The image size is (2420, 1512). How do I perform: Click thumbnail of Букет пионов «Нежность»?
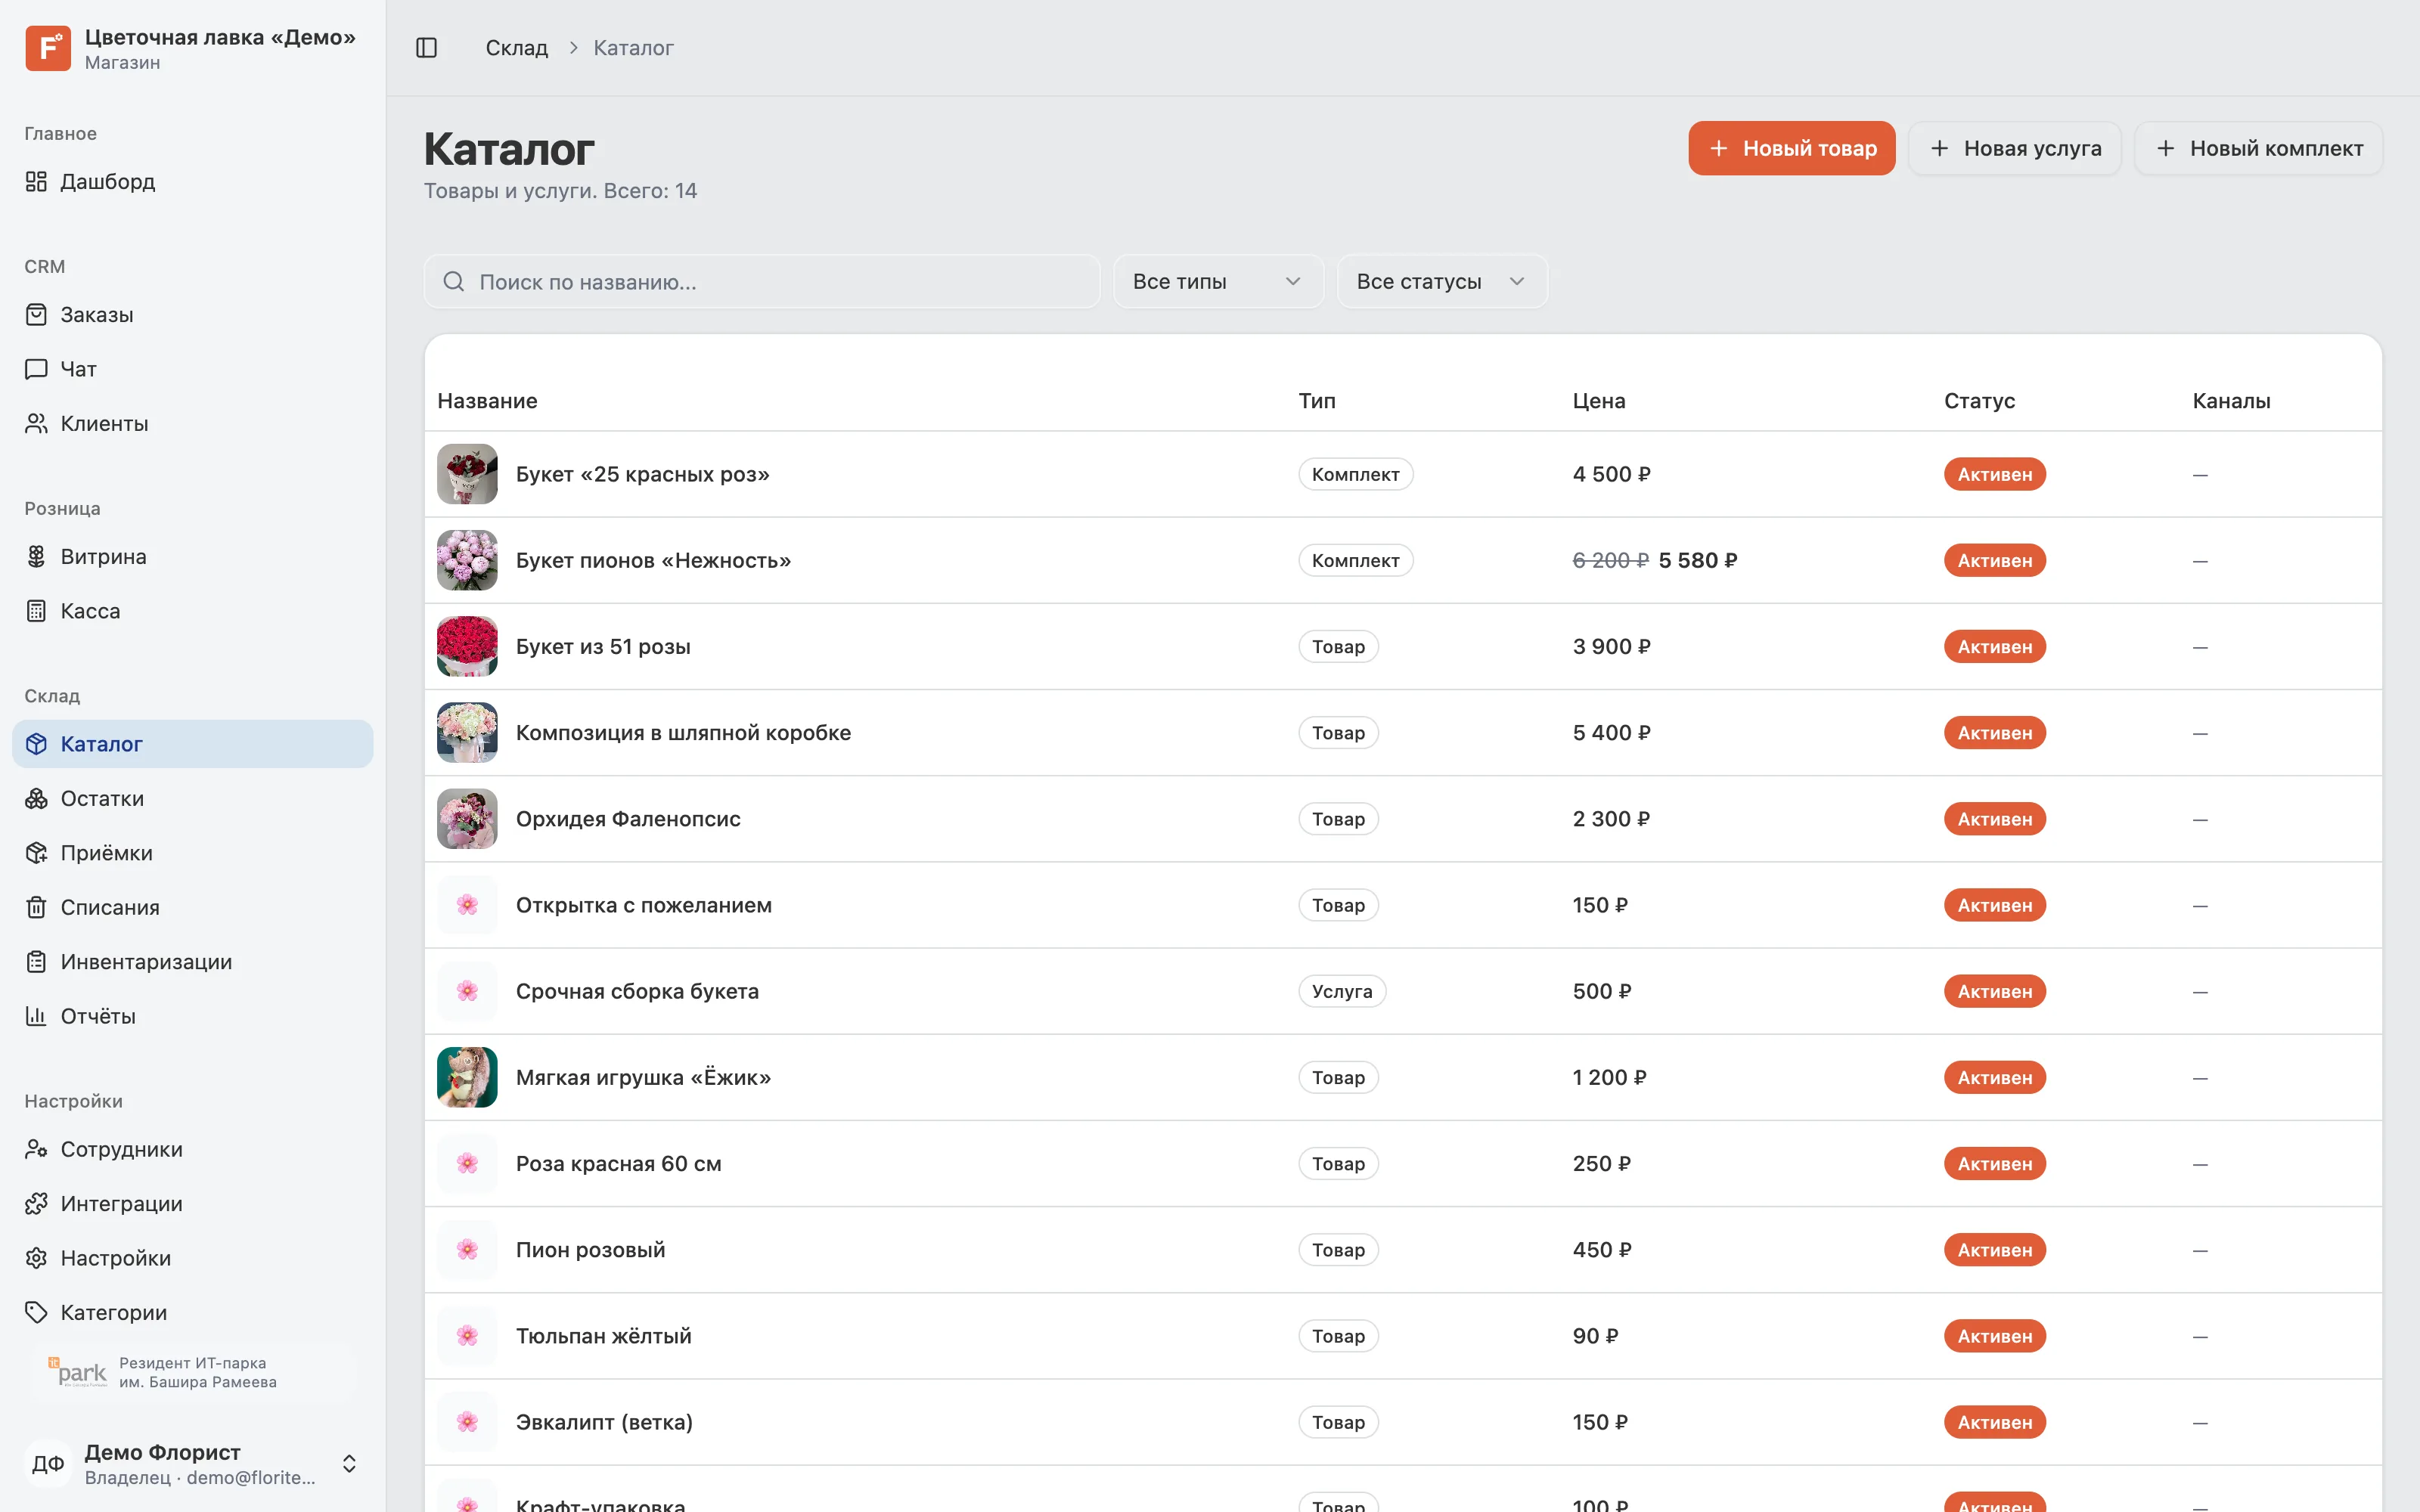pyautogui.click(x=467, y=560)
